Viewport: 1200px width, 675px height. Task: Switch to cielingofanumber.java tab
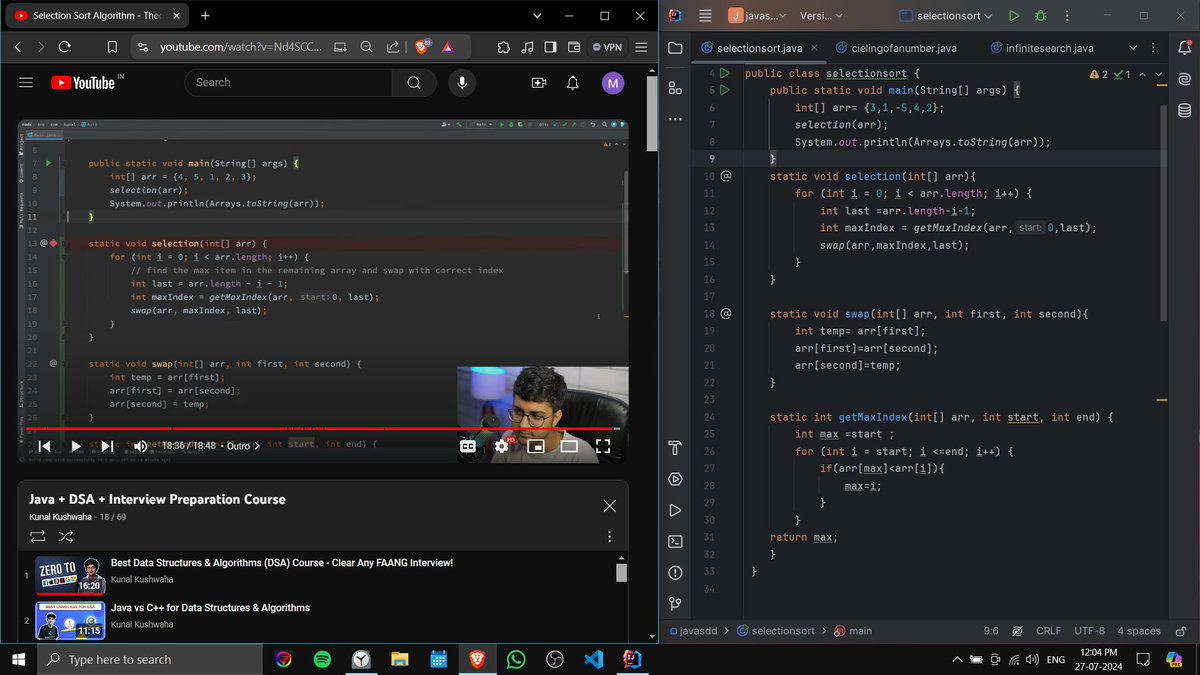(x=895, y=48)
